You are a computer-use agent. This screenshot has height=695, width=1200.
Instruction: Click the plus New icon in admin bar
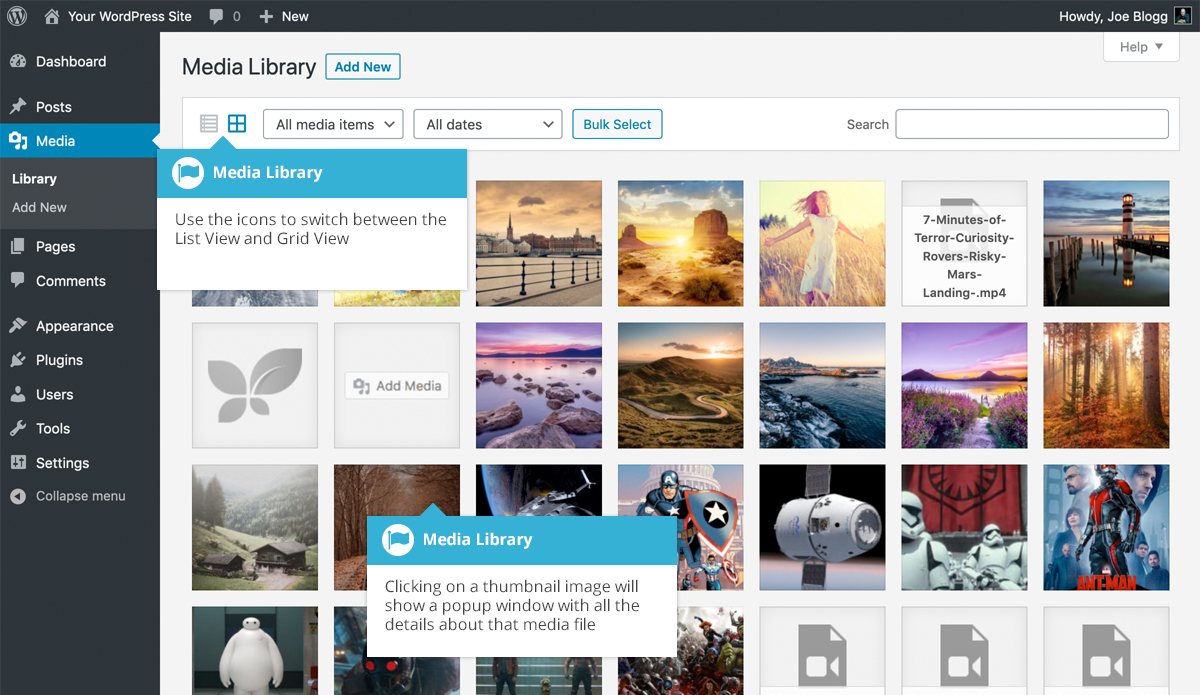coord(266,16)
